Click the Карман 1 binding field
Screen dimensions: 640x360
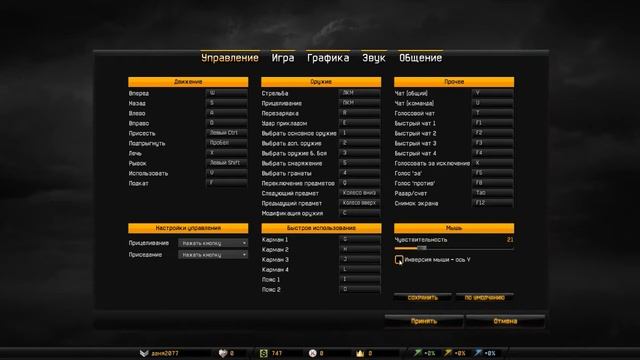point(360,240)
